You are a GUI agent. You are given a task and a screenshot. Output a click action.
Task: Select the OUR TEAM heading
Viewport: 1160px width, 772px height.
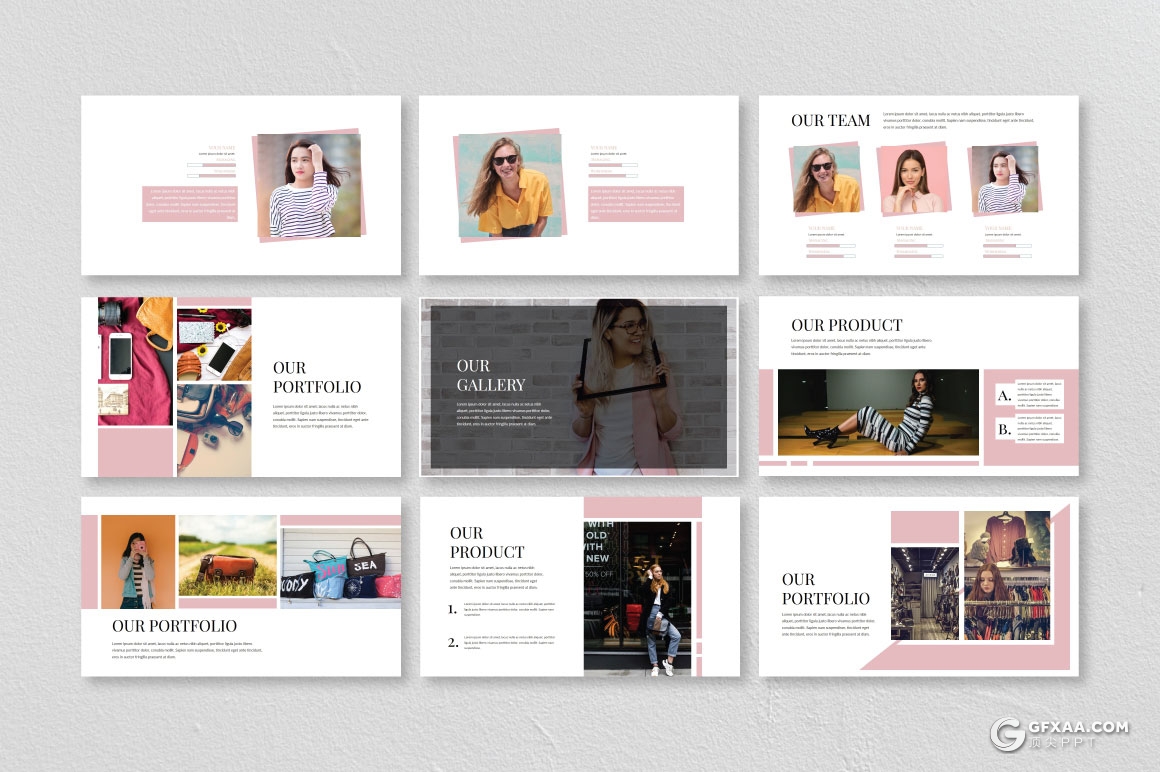tap(830, 120)
